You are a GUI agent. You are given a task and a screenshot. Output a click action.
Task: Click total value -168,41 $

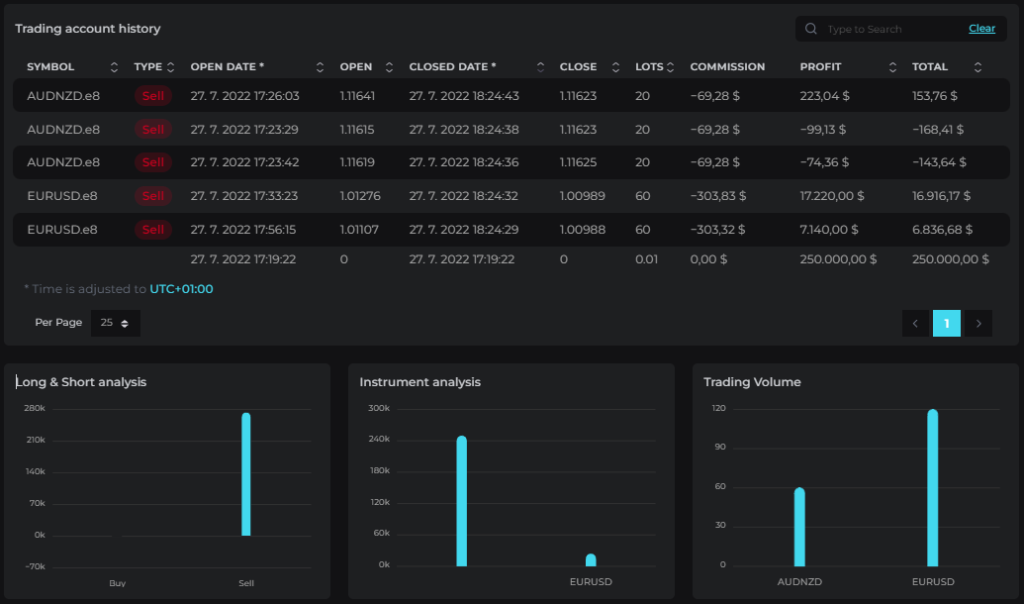[938, 129]
